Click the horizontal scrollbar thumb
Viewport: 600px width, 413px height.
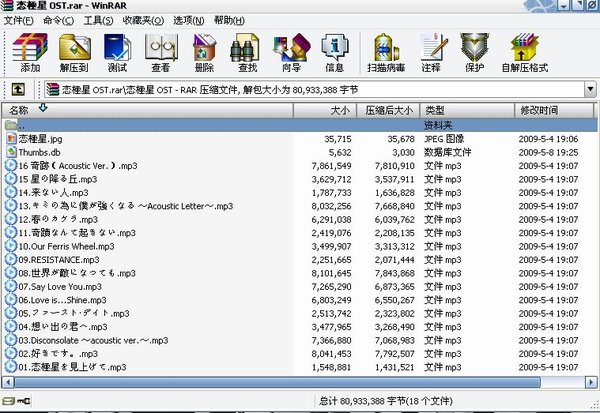277,382
